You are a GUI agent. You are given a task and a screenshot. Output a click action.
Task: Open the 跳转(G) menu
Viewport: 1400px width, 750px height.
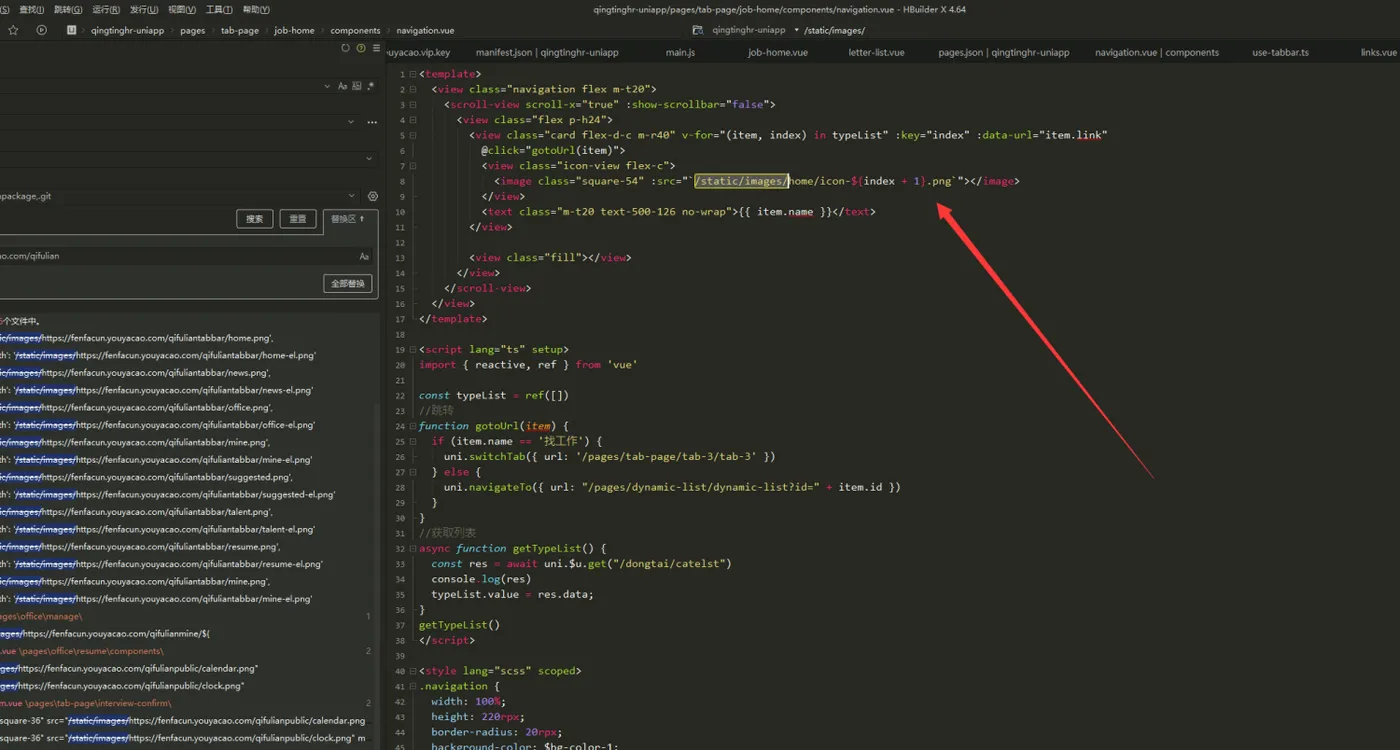pyautogui.click(x=68, y=9)
